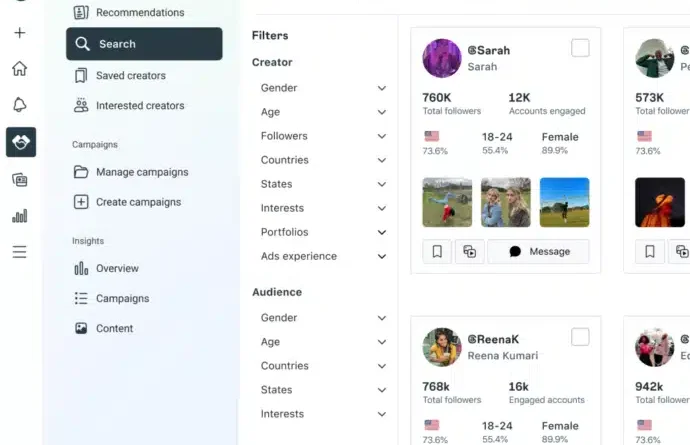
Task: Click the magnifier icon in Search
Action: pos(82,44)
